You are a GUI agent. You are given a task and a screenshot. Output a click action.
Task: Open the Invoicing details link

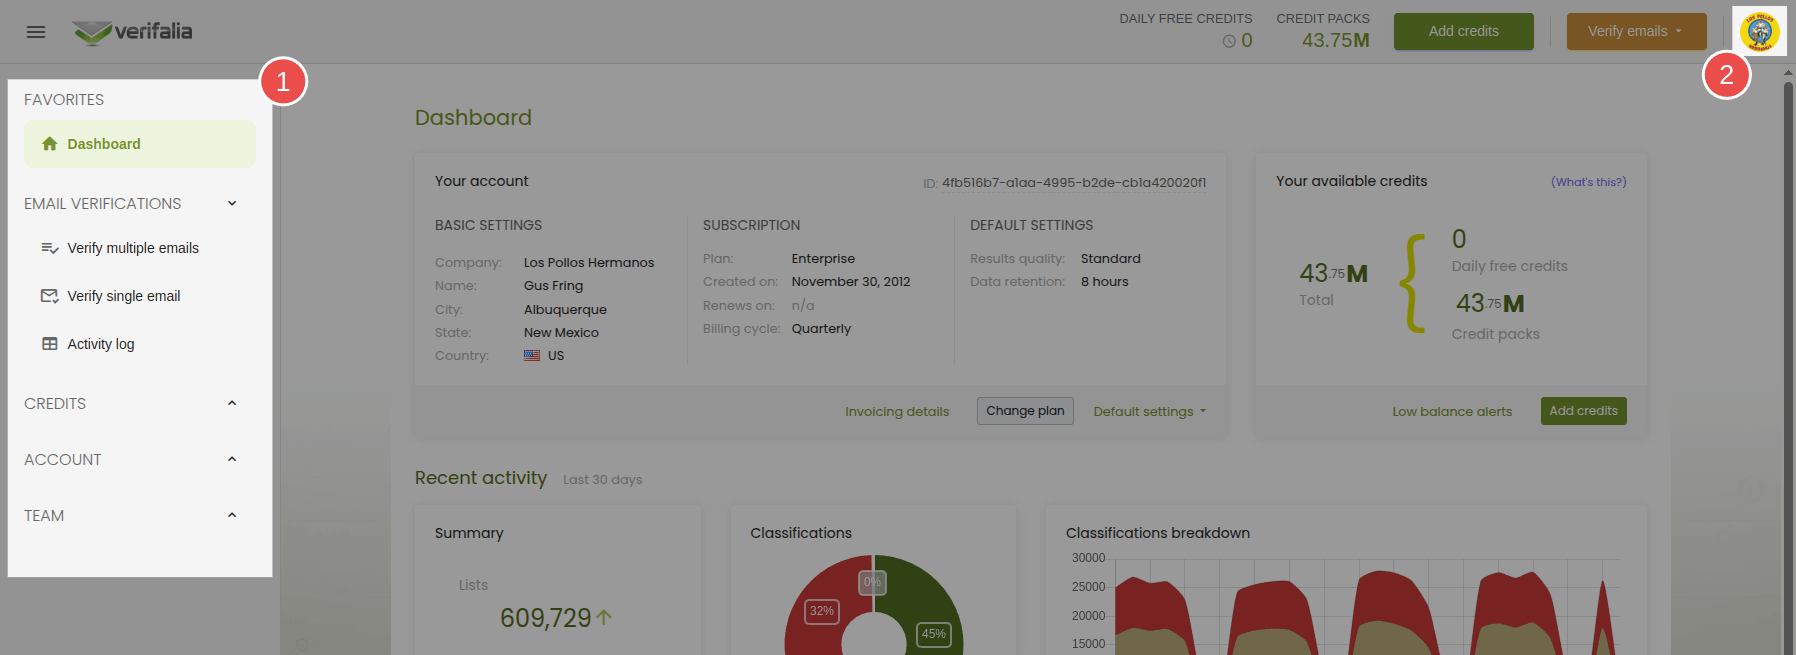896,412
